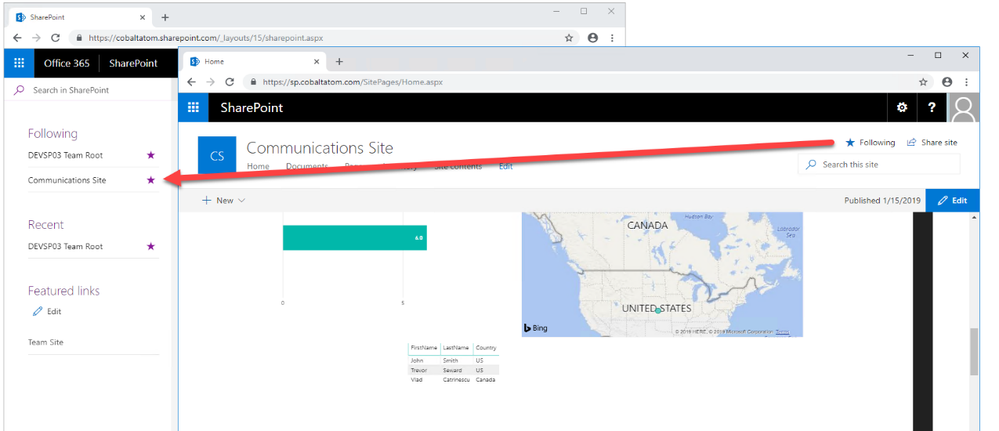Open Site contents navigation link

pyautogui.click(x=458, y=167)
